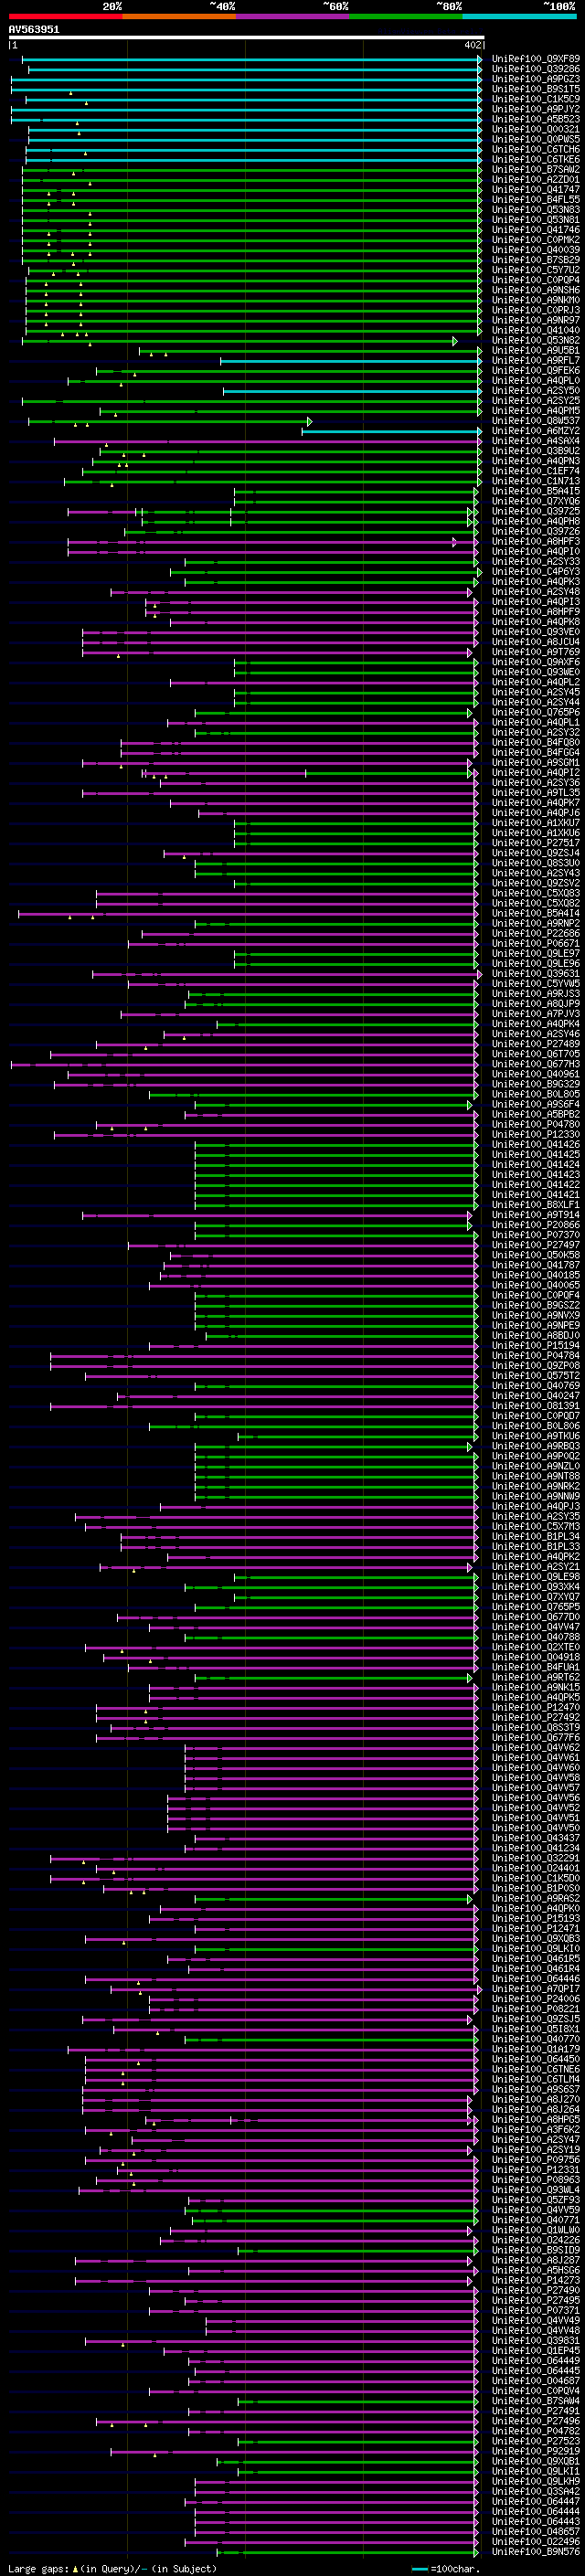Click the orange segment of the identity legend
This screenshot has width=585, height=2576.
(x=179, y=16)
